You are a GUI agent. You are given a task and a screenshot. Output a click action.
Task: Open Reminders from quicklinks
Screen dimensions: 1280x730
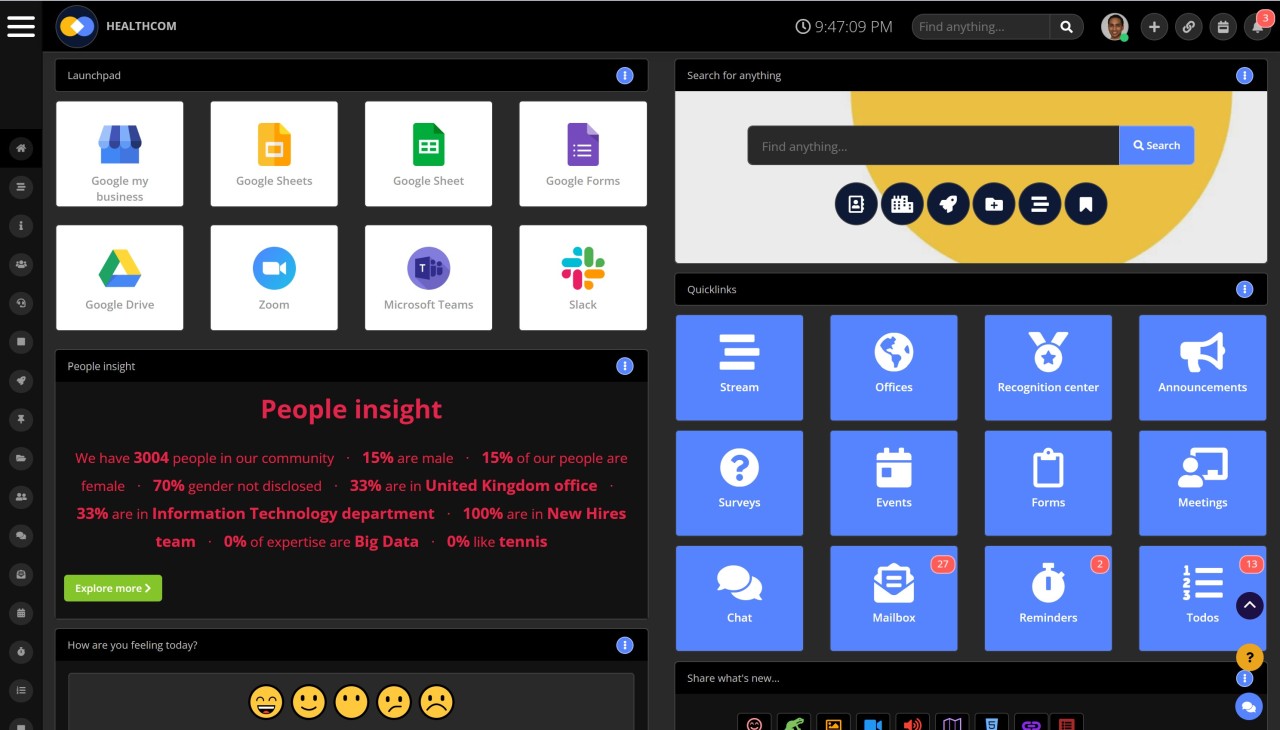coord(1048,598)
